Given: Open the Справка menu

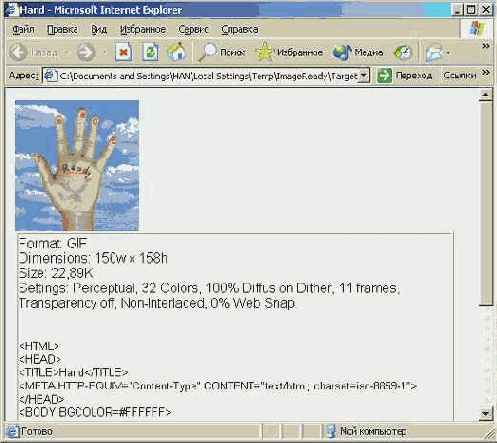Looking at the screenshot, I should pyautogui.click(x=240, y=29).
